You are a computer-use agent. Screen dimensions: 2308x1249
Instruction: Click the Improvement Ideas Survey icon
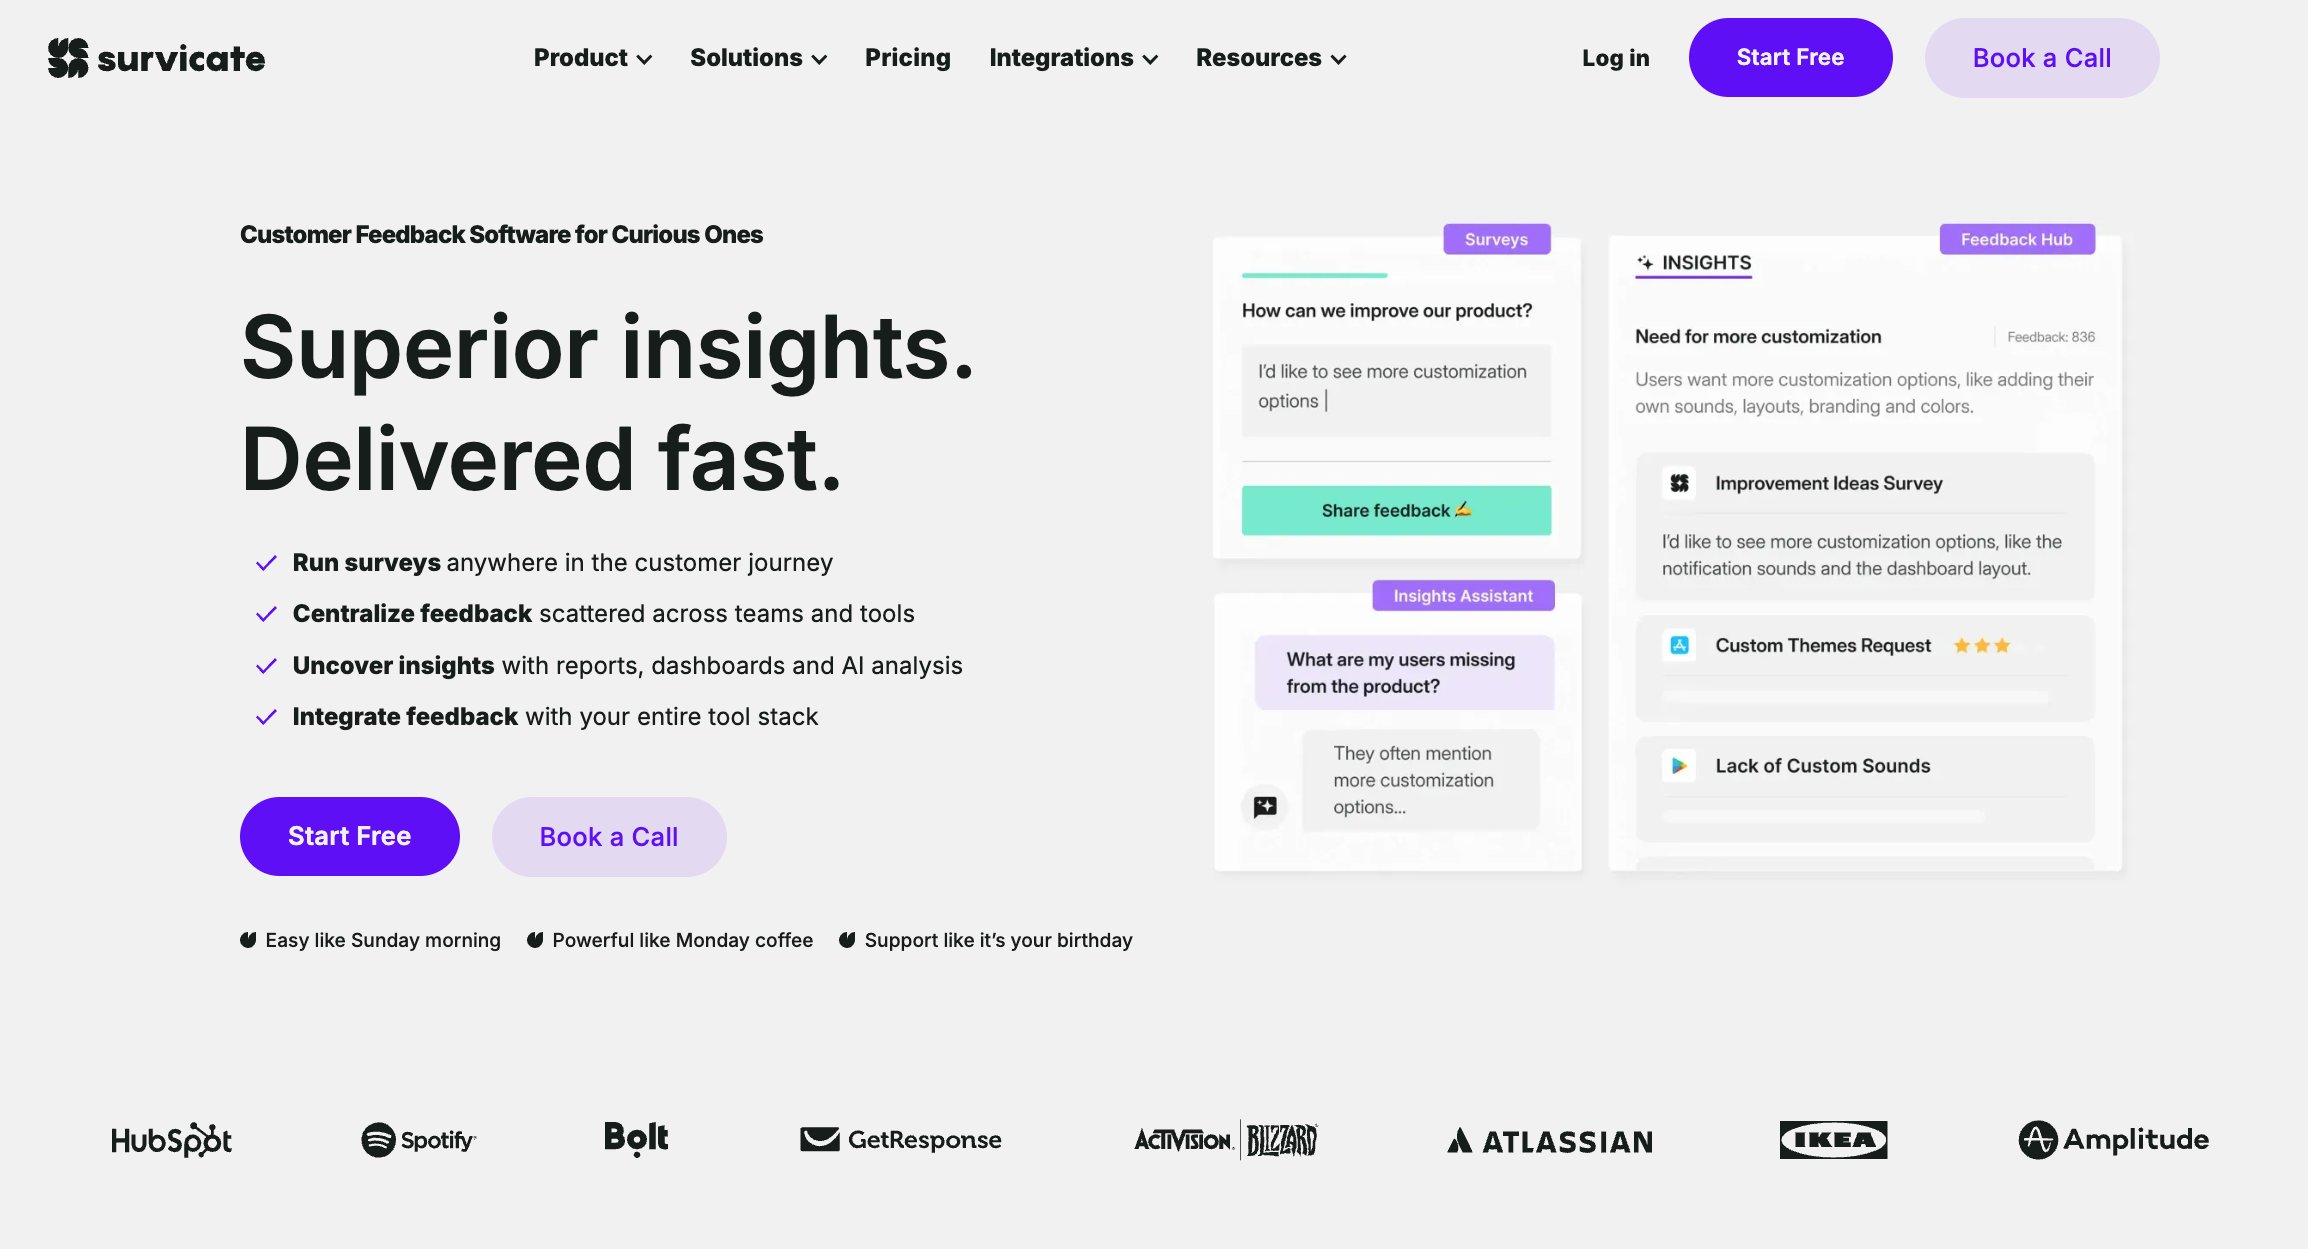(1679, 483)
